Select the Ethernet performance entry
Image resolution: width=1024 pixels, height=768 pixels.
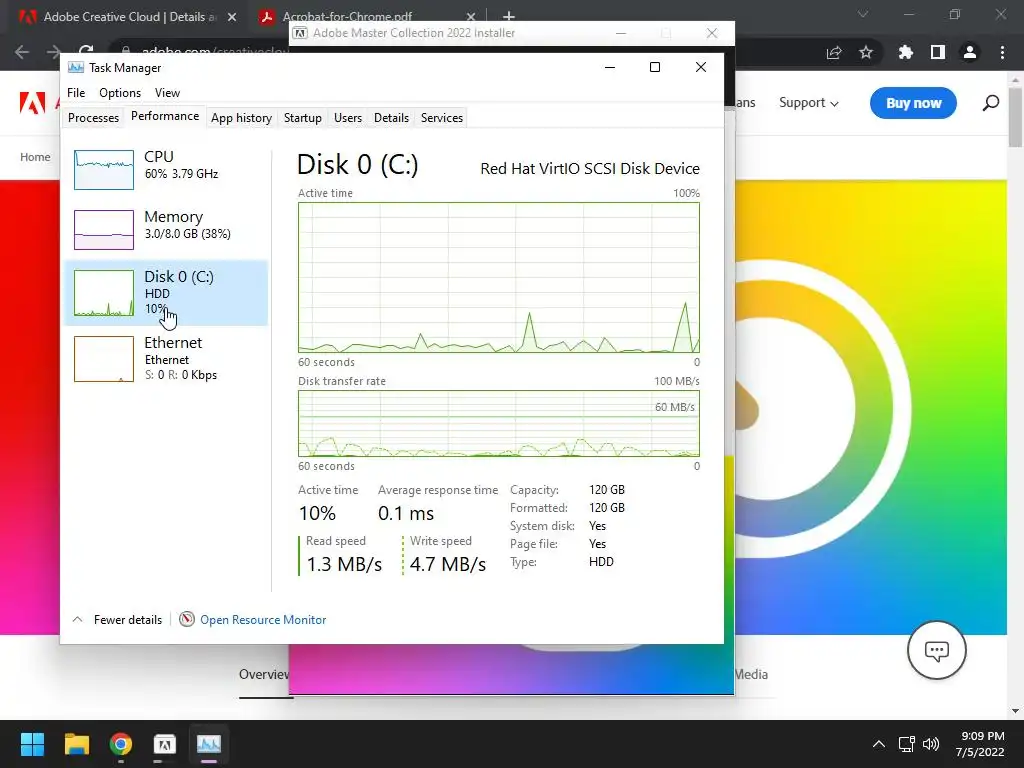pyautogui.click(x=166, y=358)
